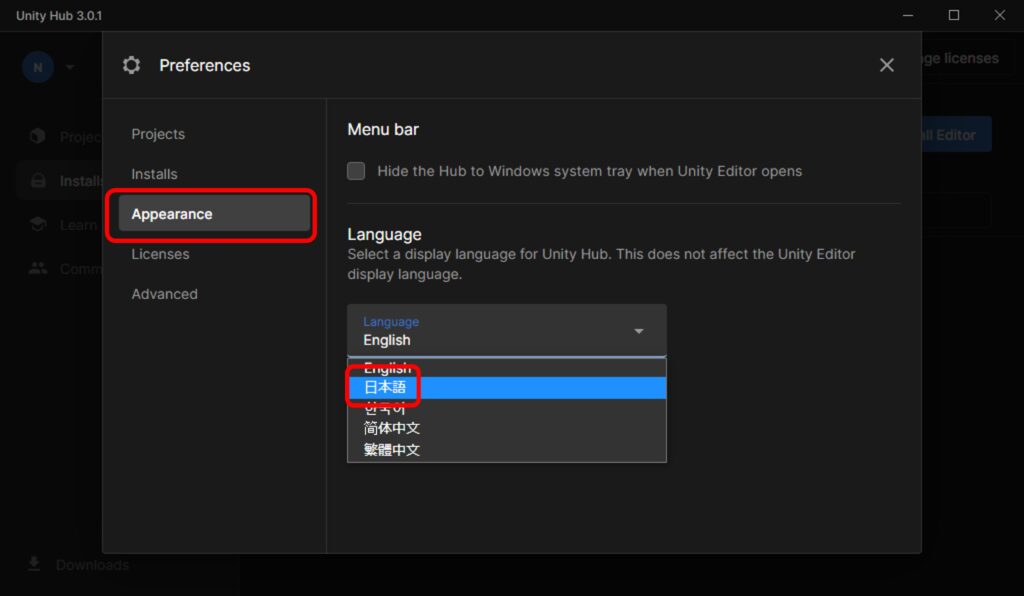1024x596 pixels.
Task: Open the Licenses preferences section
Action: point(160,254)
